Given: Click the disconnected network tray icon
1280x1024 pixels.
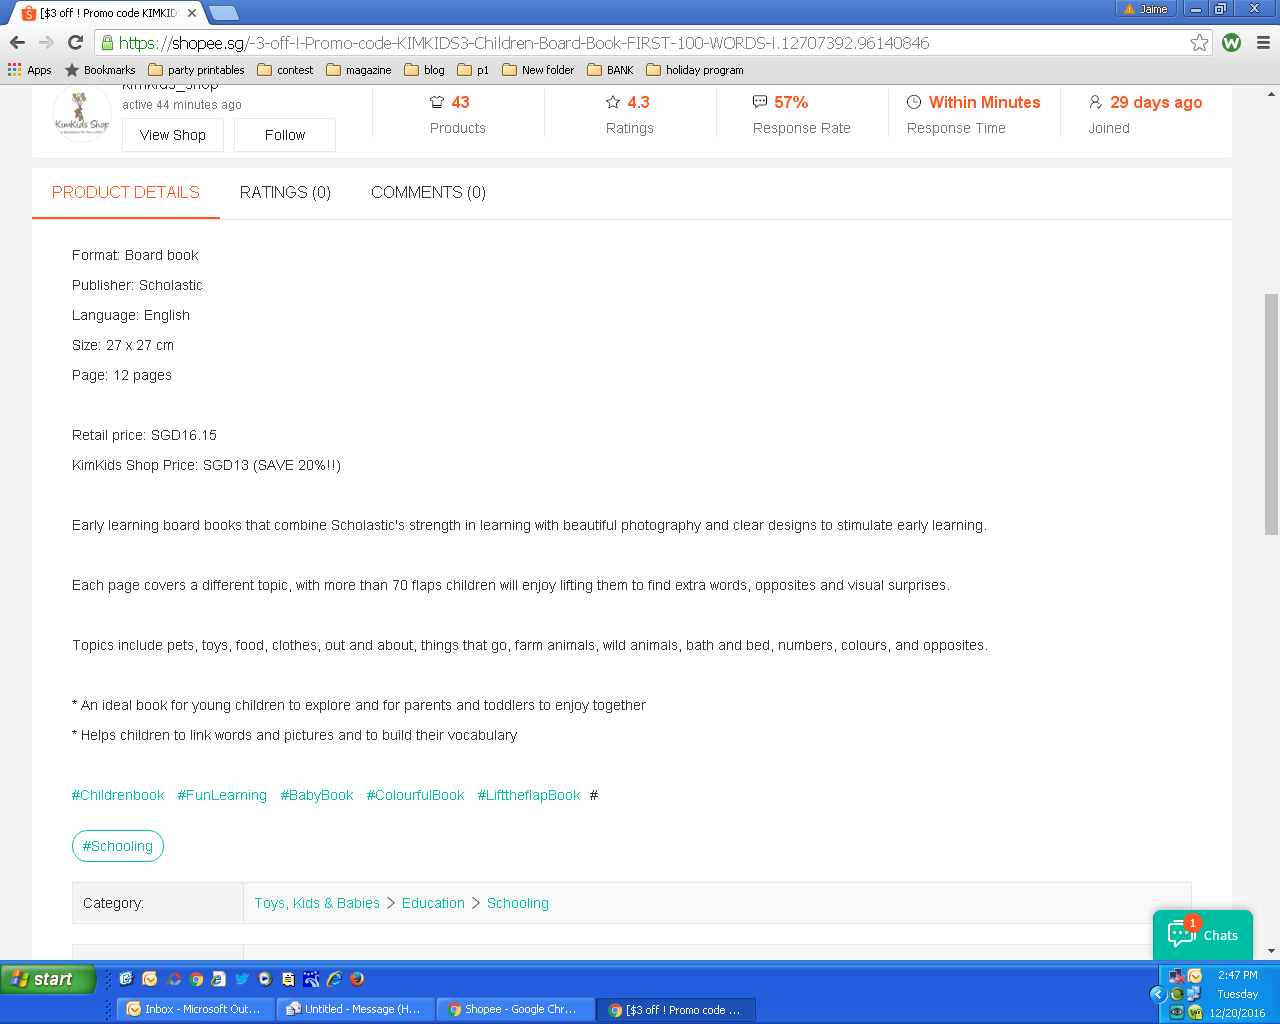Looking at the screenshot, I should click(x=1177, y=976).
